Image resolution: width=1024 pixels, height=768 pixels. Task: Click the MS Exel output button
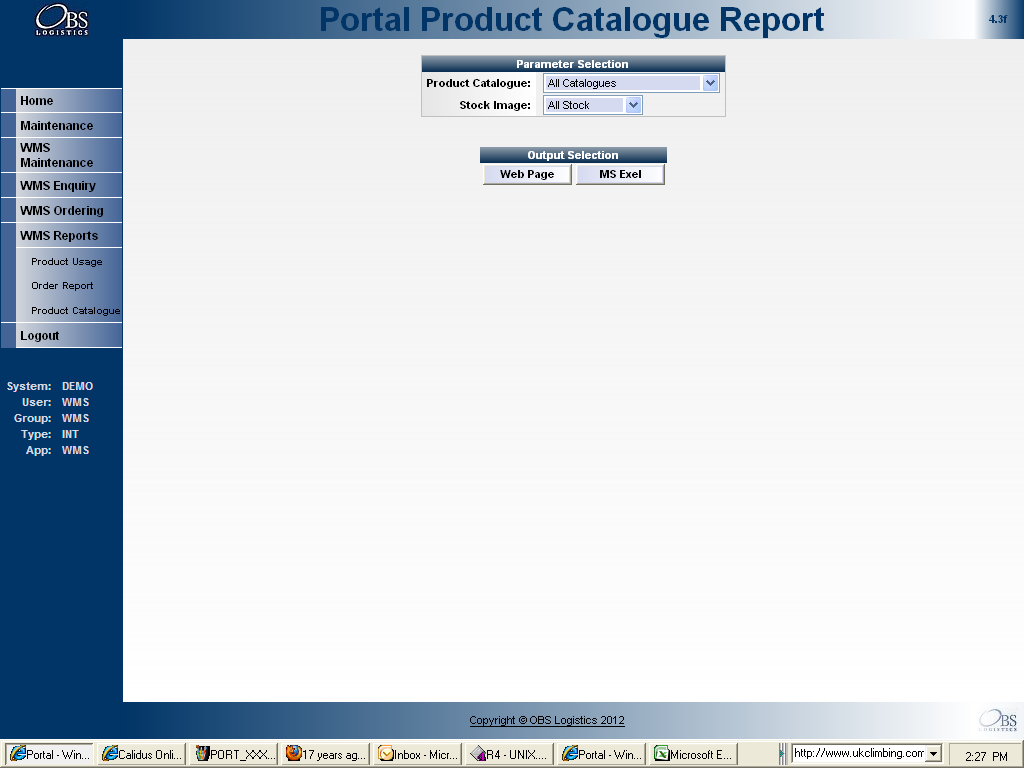click(x=620, y=174)
